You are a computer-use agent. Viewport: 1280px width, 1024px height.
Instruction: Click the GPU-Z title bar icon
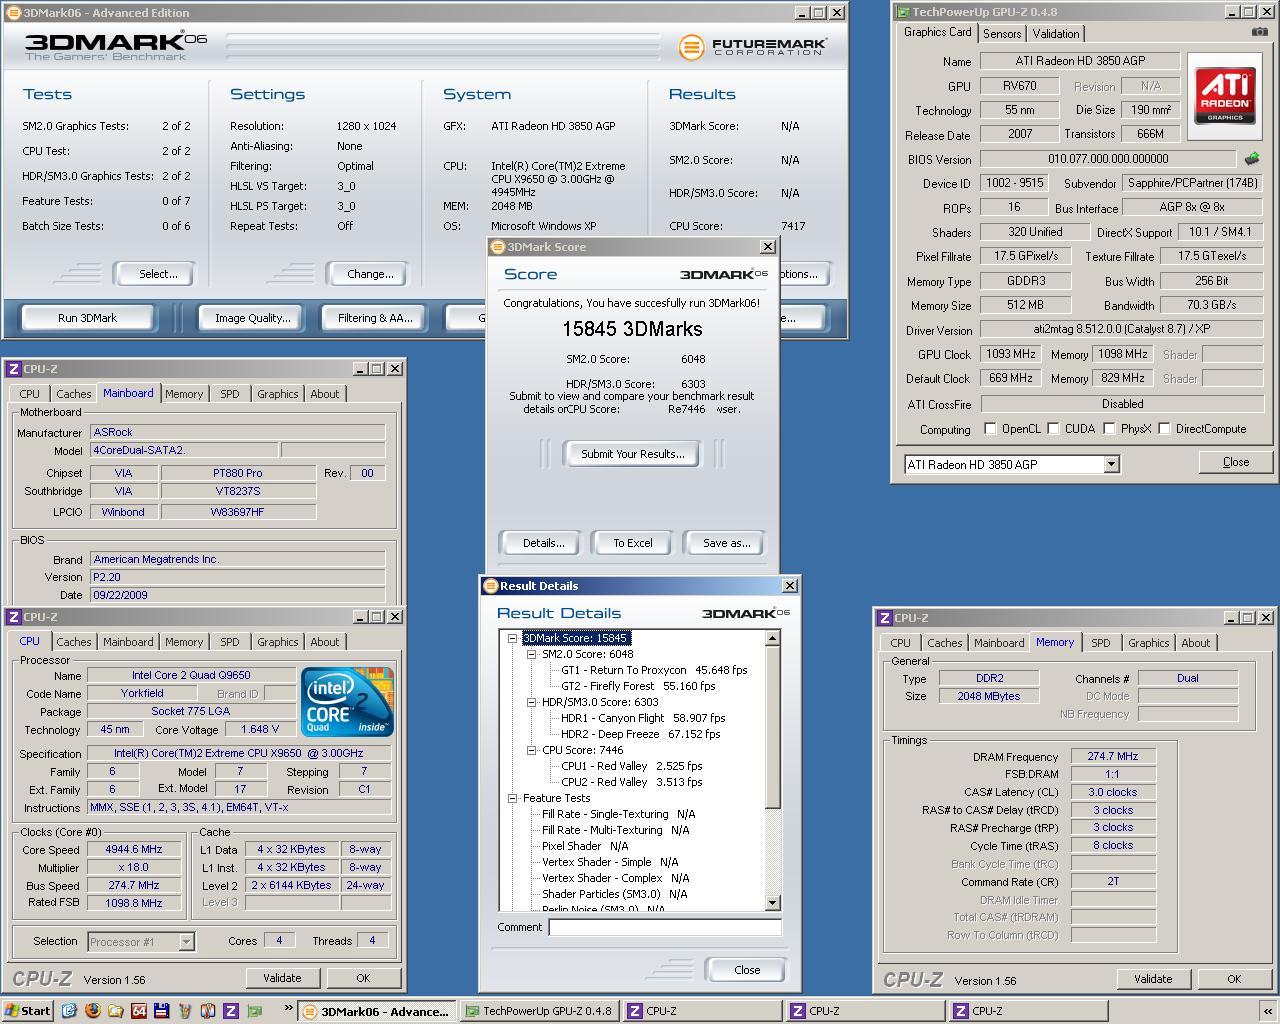pyautogui.click(x=903, y=12)
